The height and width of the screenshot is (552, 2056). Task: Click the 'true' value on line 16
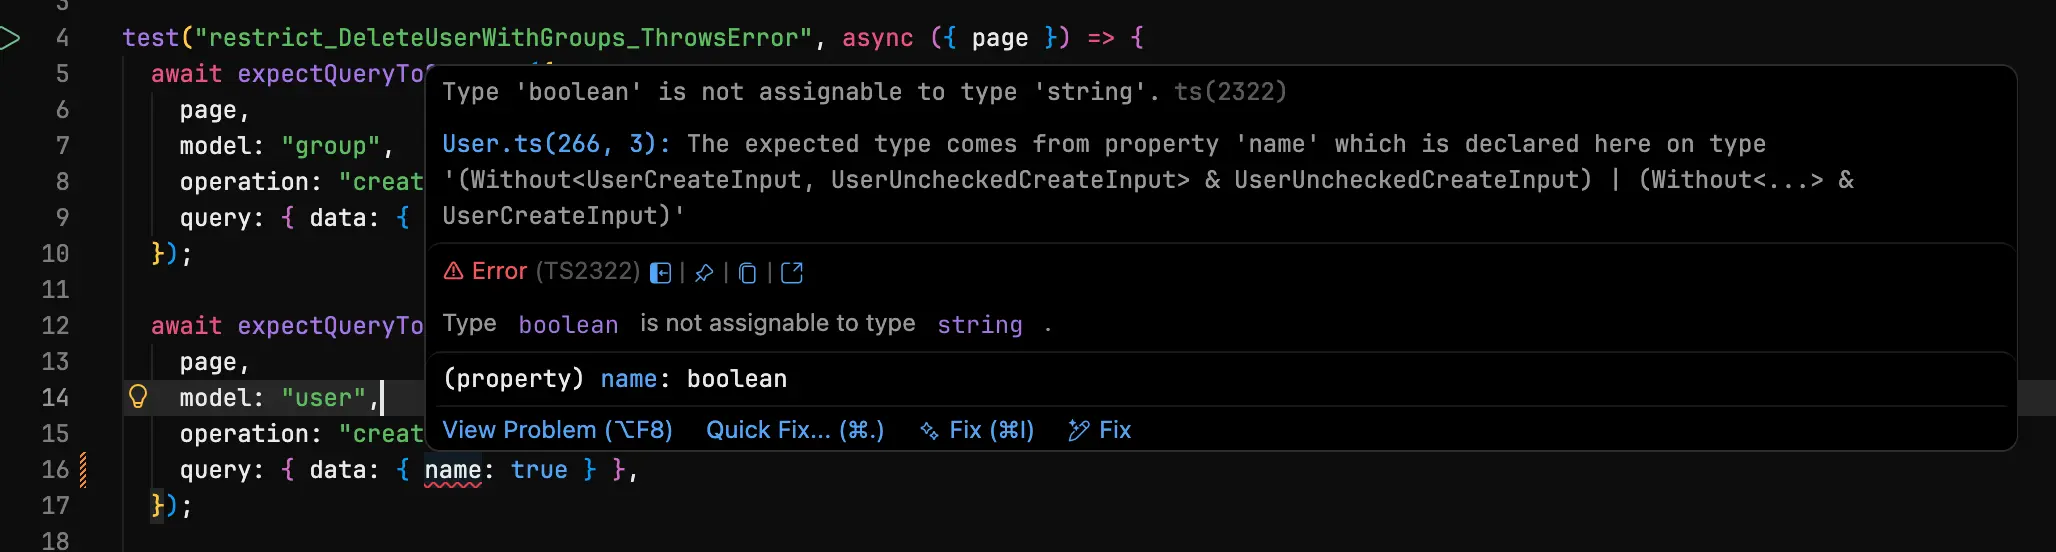click(539, 470)
